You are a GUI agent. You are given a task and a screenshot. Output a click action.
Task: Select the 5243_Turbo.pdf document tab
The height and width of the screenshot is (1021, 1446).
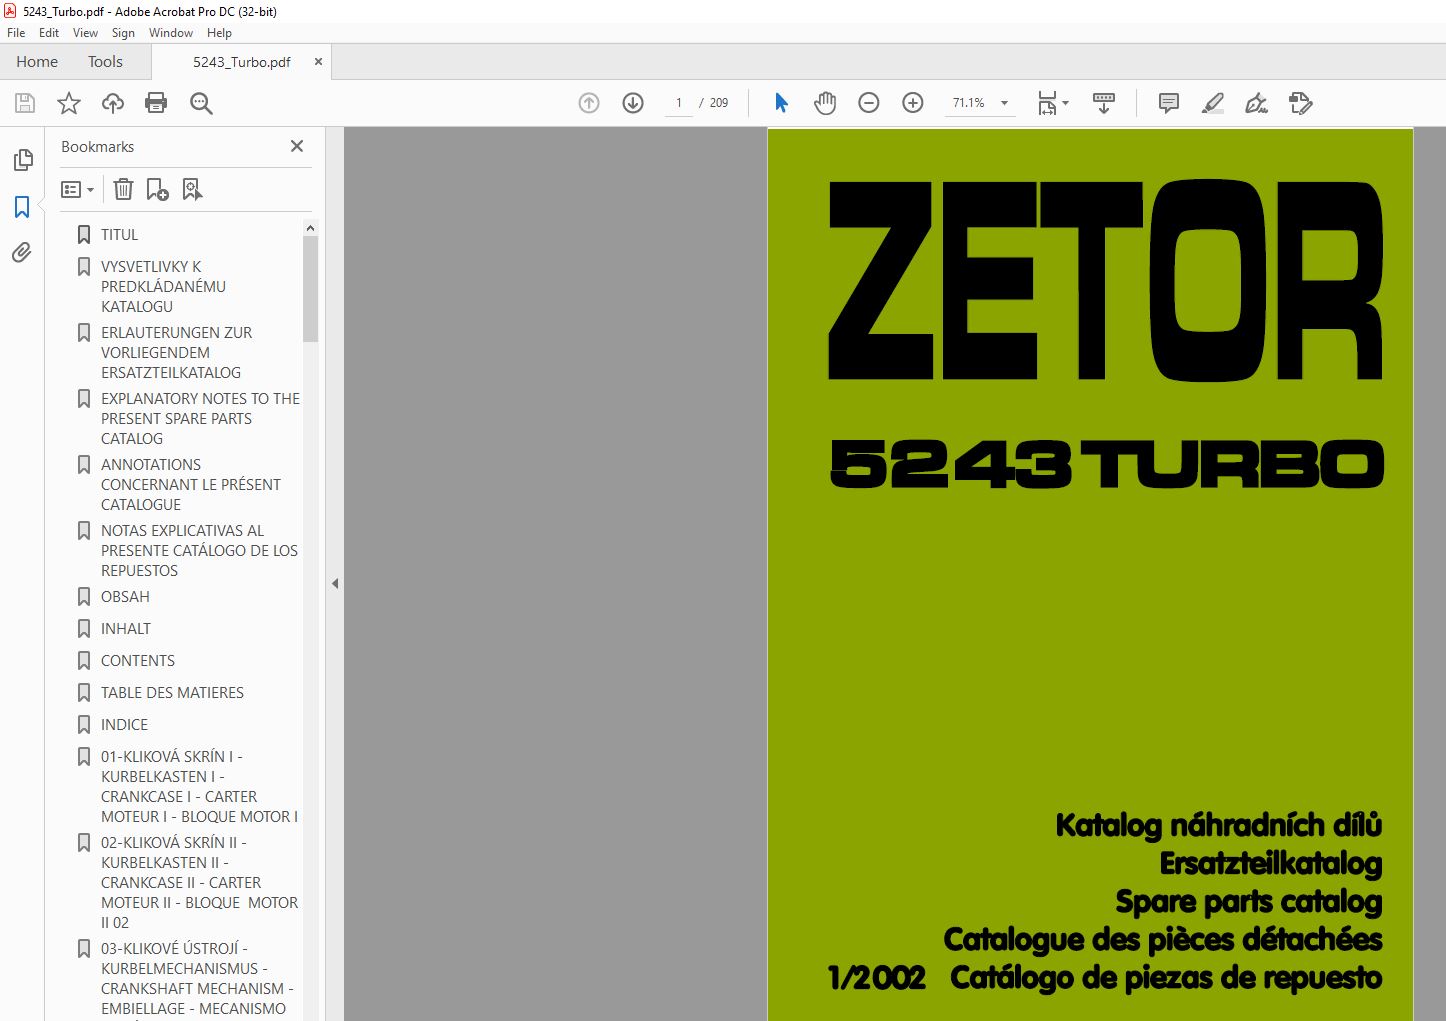click(241, 62)
